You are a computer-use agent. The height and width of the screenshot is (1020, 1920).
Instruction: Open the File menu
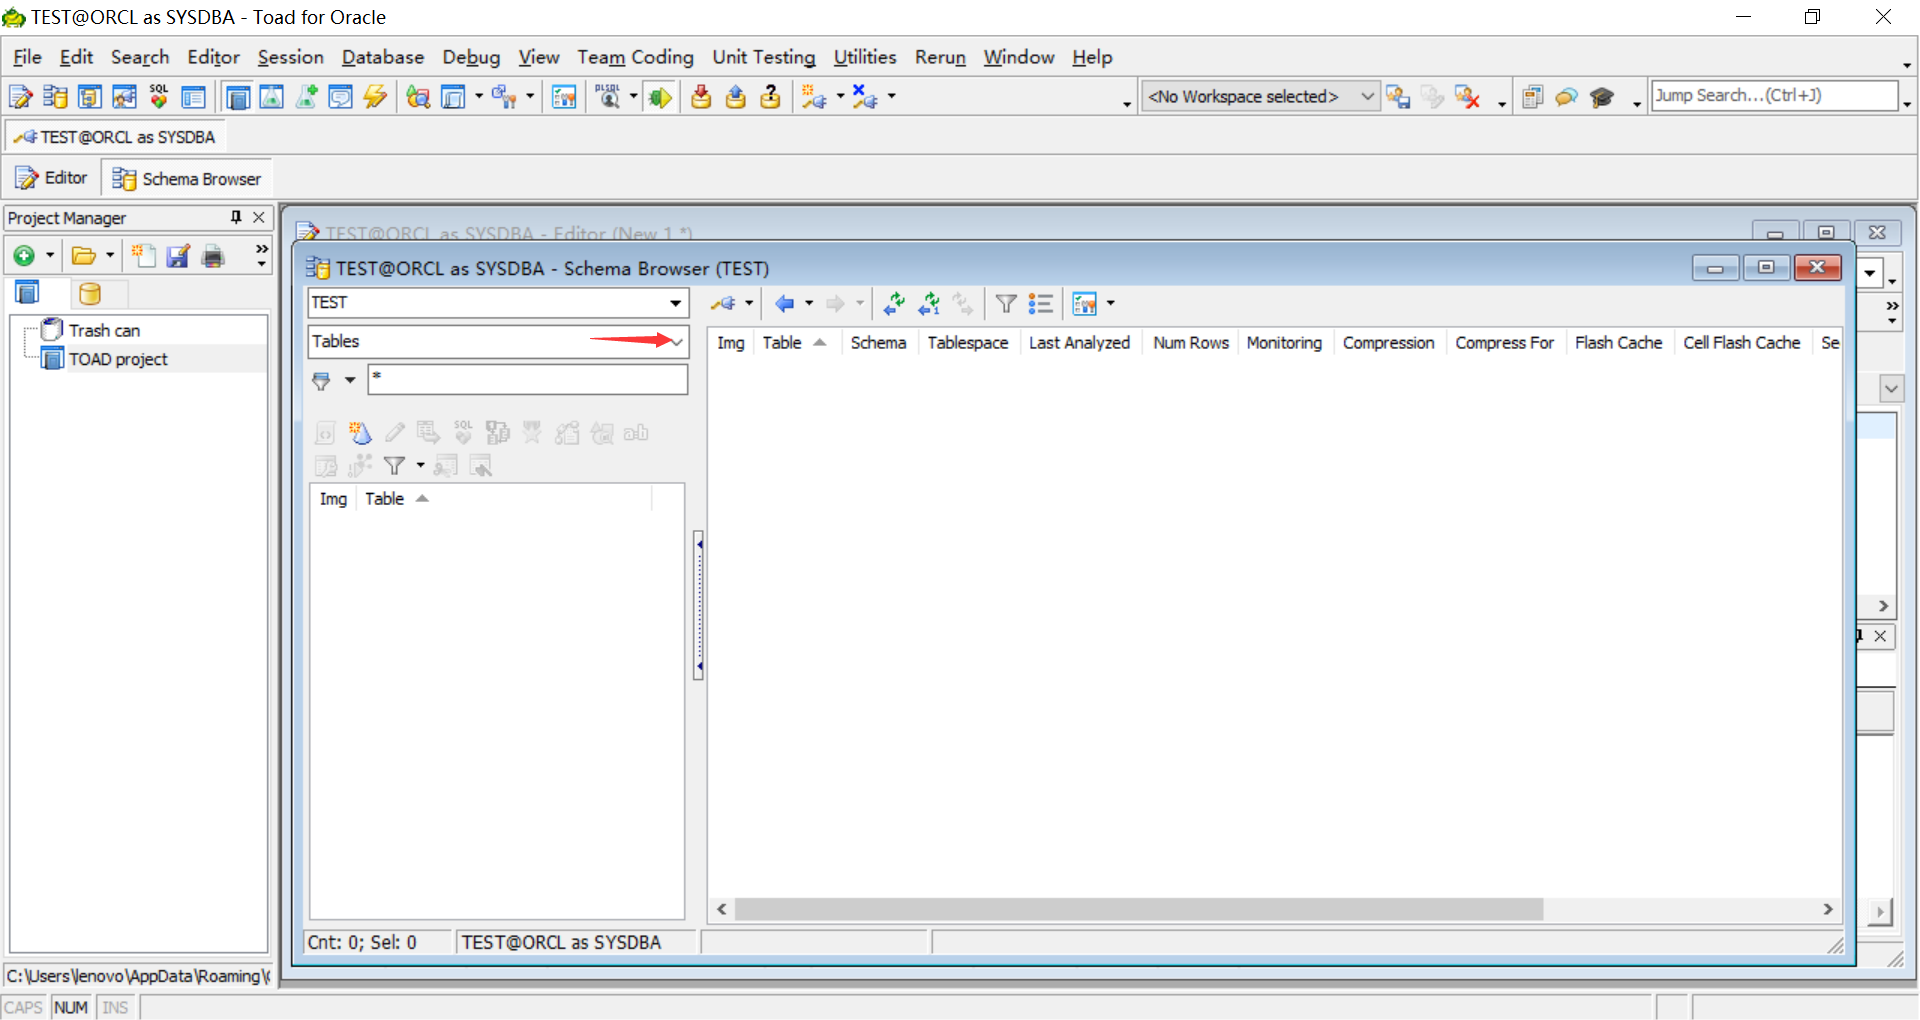[27, 57]
